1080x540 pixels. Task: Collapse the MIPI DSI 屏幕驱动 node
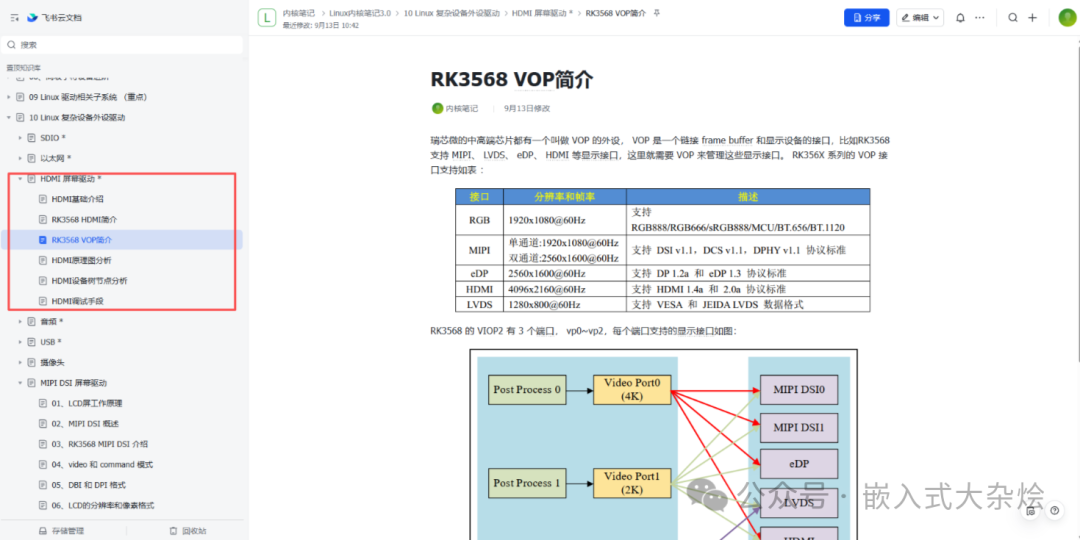pyautogui.click(x=20, y=383)
